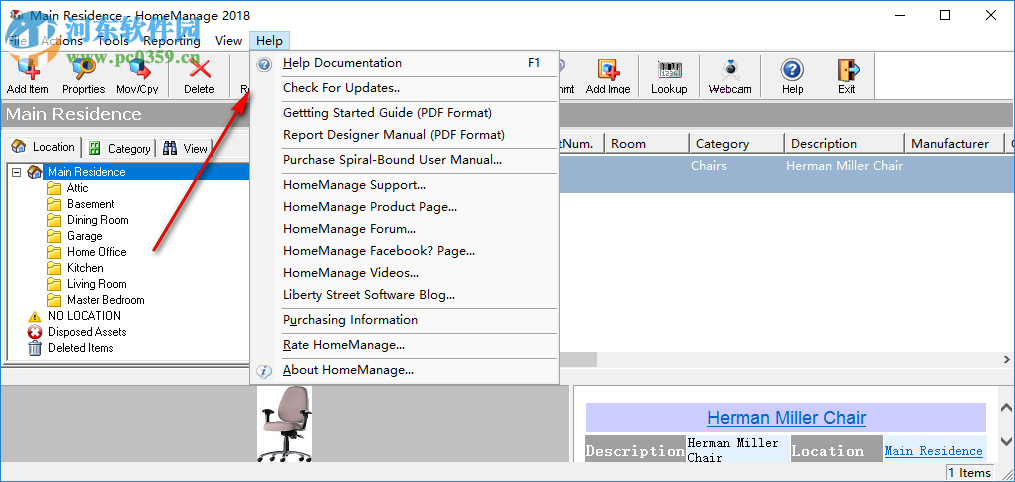The image size is (1015, 482).
Task: Open the View menu in menu bar
Action: [x=228, y=41]
